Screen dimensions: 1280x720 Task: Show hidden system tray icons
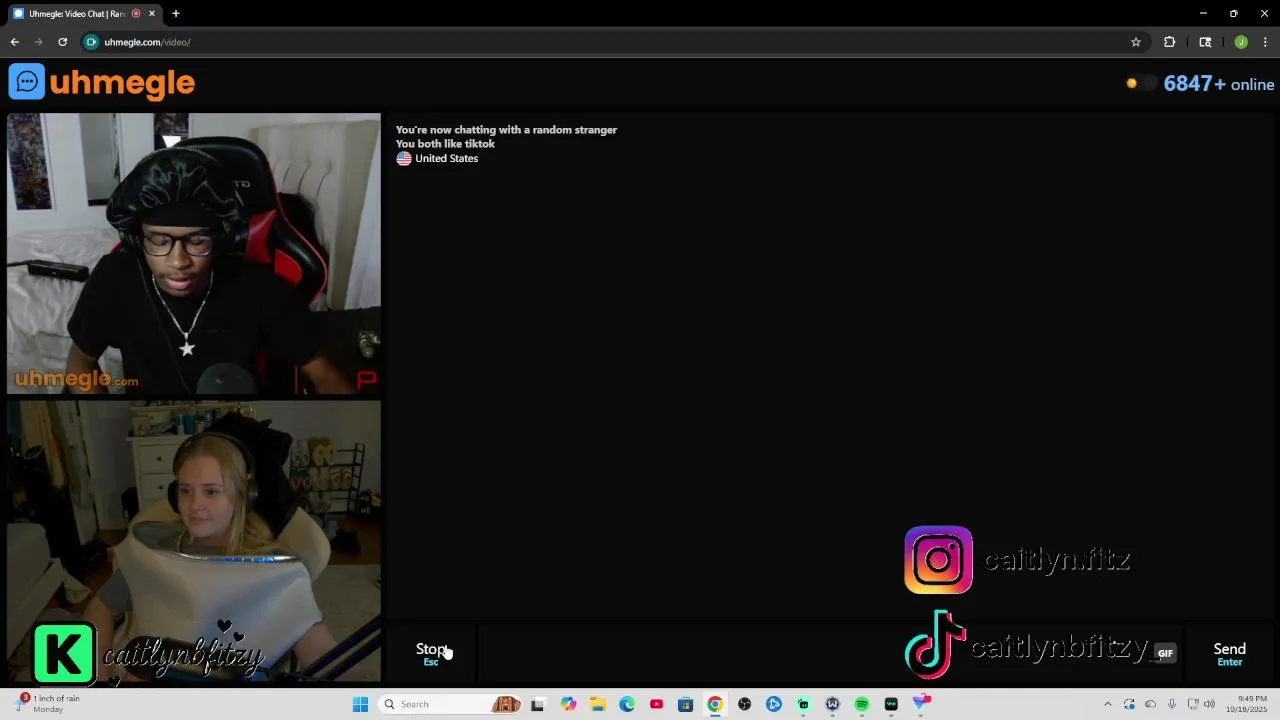point(1107,704)
